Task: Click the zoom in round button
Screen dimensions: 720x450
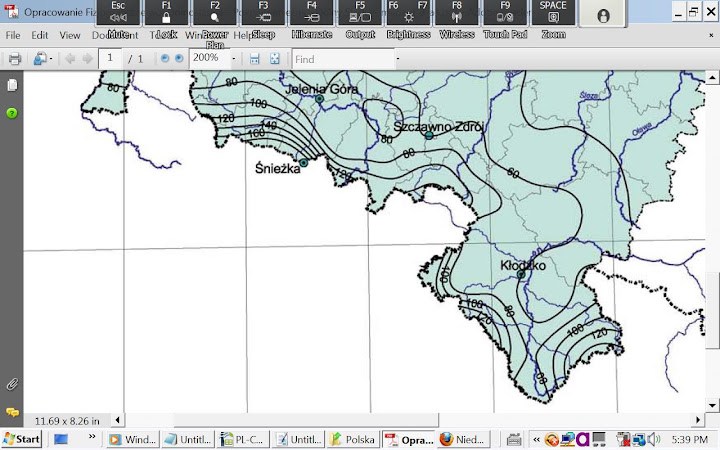Action: pyautogui.click(x=179, y=58)
